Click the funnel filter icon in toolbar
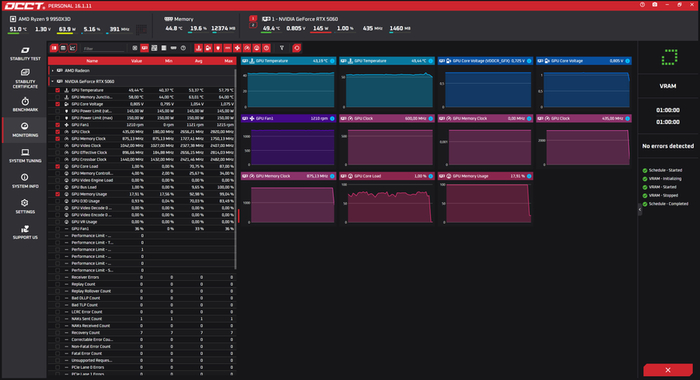700x380 pixels. coord(282,48)
